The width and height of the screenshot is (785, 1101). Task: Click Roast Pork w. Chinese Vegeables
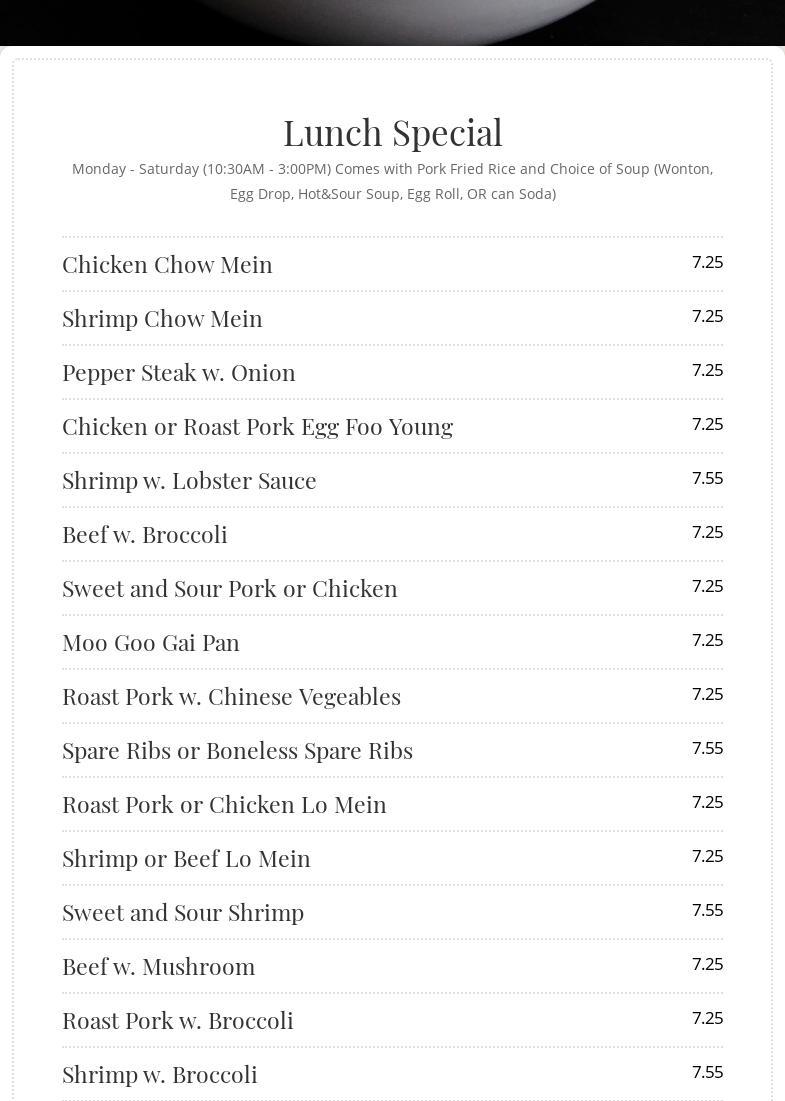231,696
